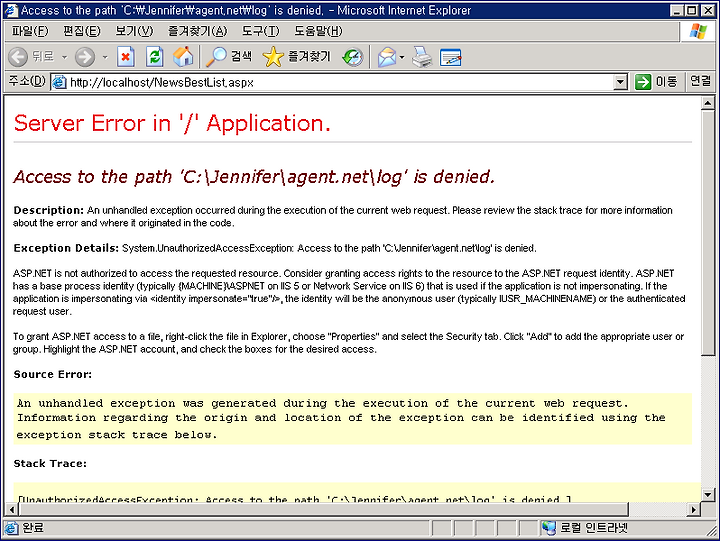720x541 pixels.
Task: Click the vertical scrollbar thumb
Action: tap(708, 232)
